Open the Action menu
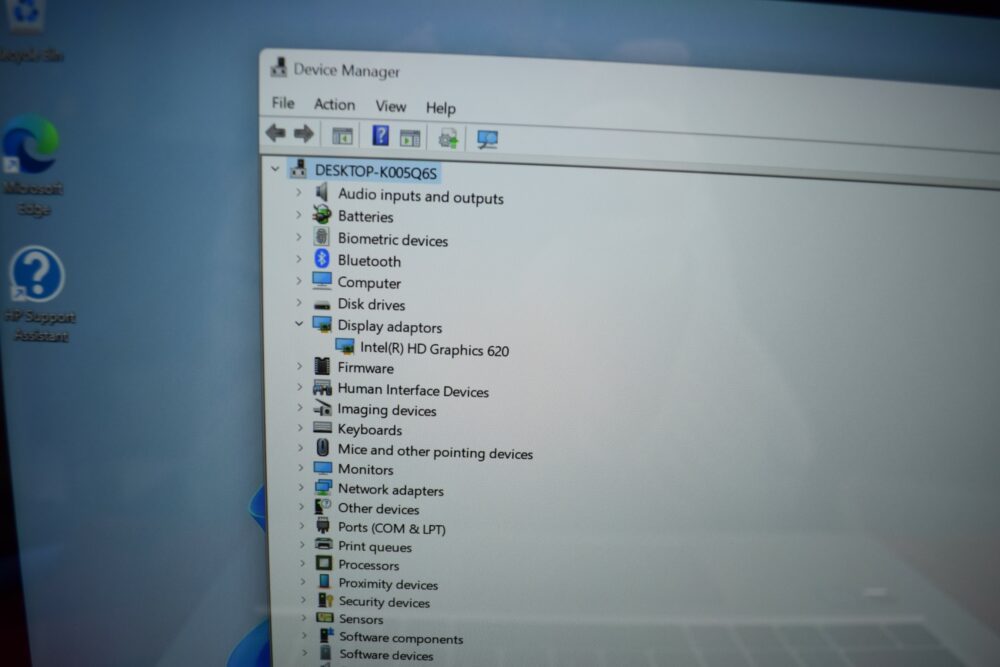This screenshot has width=1000, height=667. [x=334, y=105]
